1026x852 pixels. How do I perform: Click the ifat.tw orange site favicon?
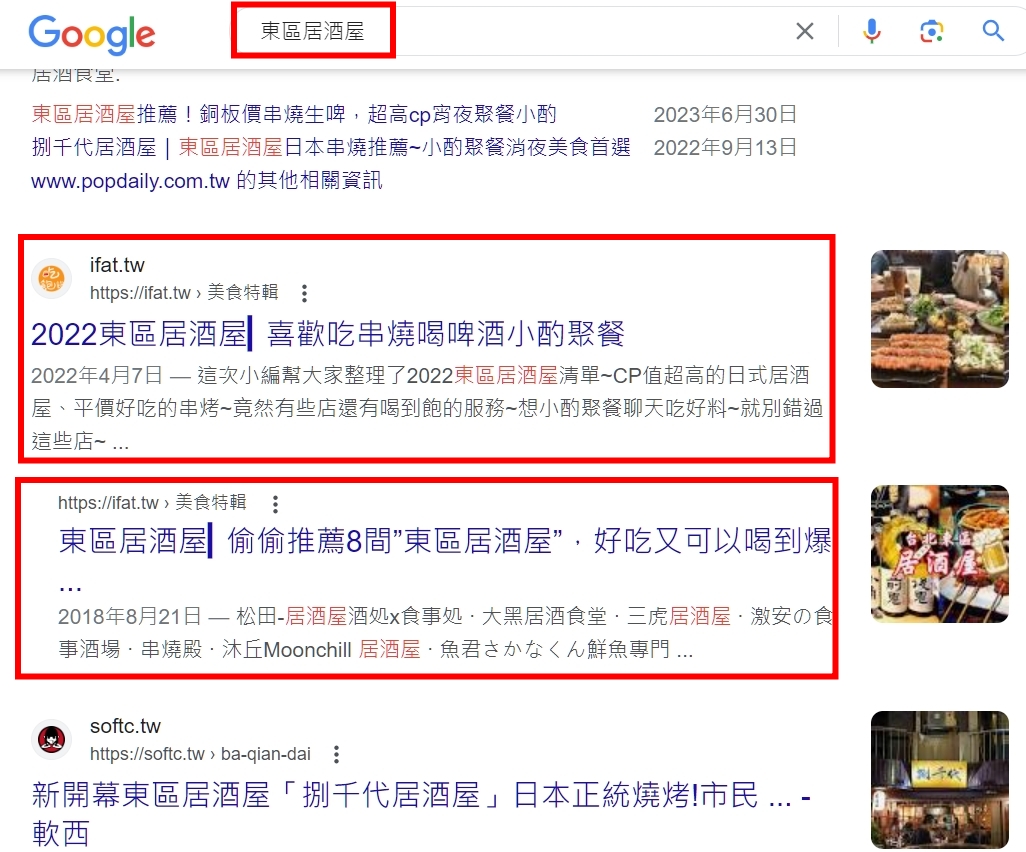pyautogui.click(x=52, y=278)
